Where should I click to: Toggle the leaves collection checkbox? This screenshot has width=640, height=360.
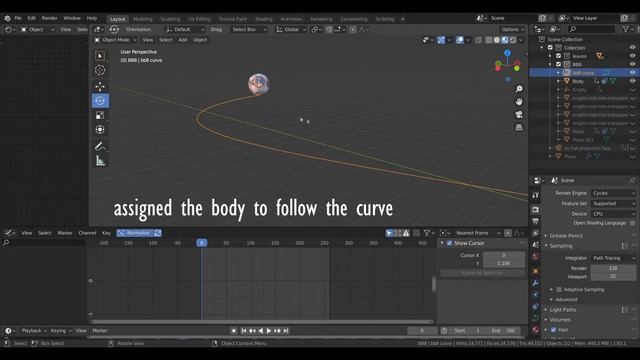point(558,56)
